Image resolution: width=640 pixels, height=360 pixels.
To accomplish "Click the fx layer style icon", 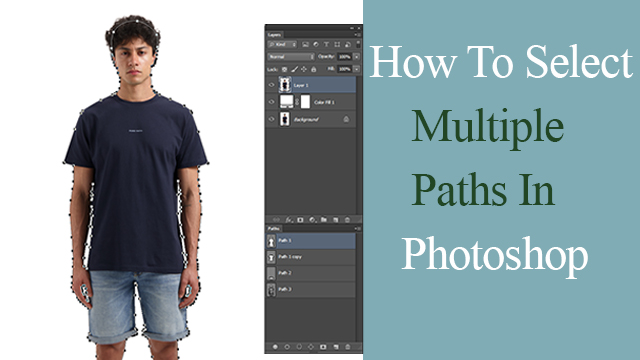I will 289,220.
